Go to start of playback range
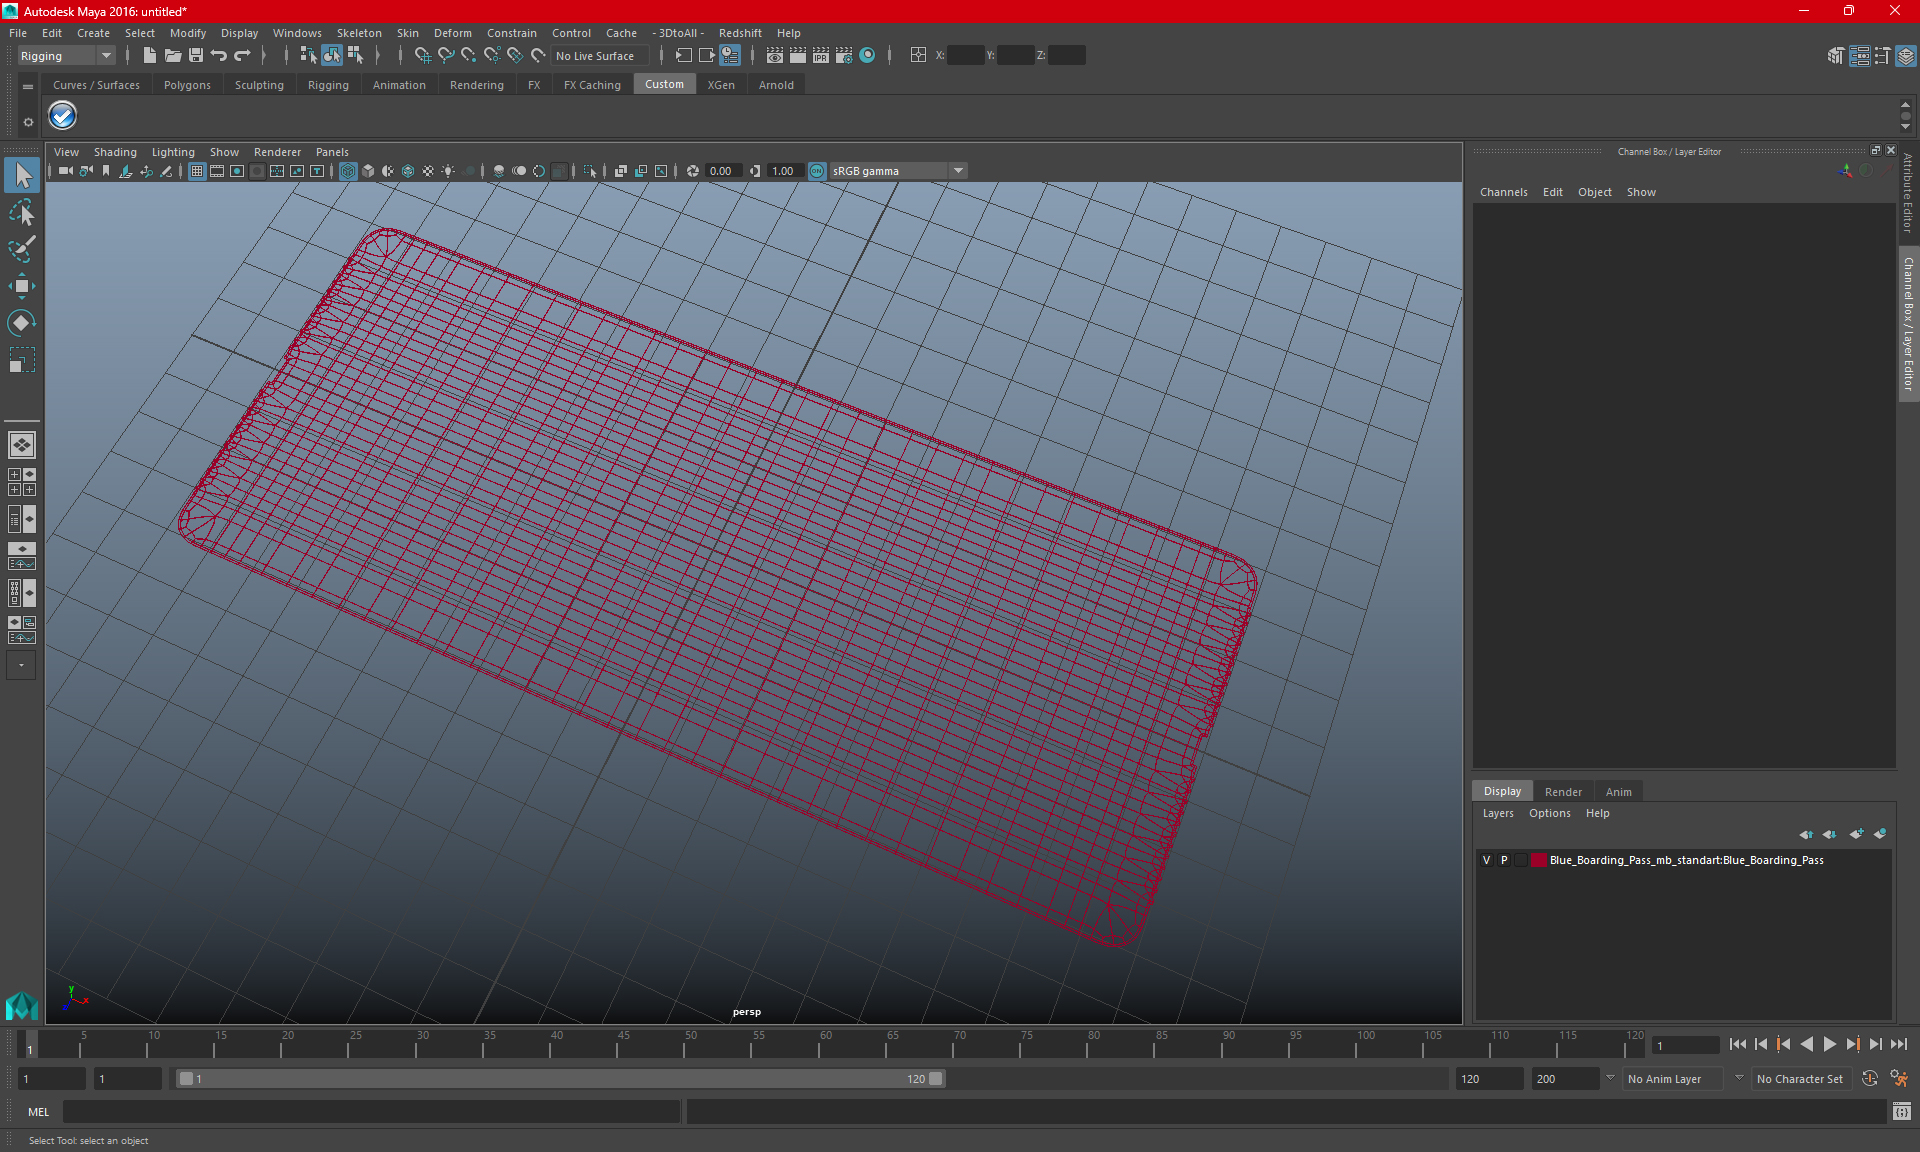 pyautogui.click(x=1738, y=1044)
